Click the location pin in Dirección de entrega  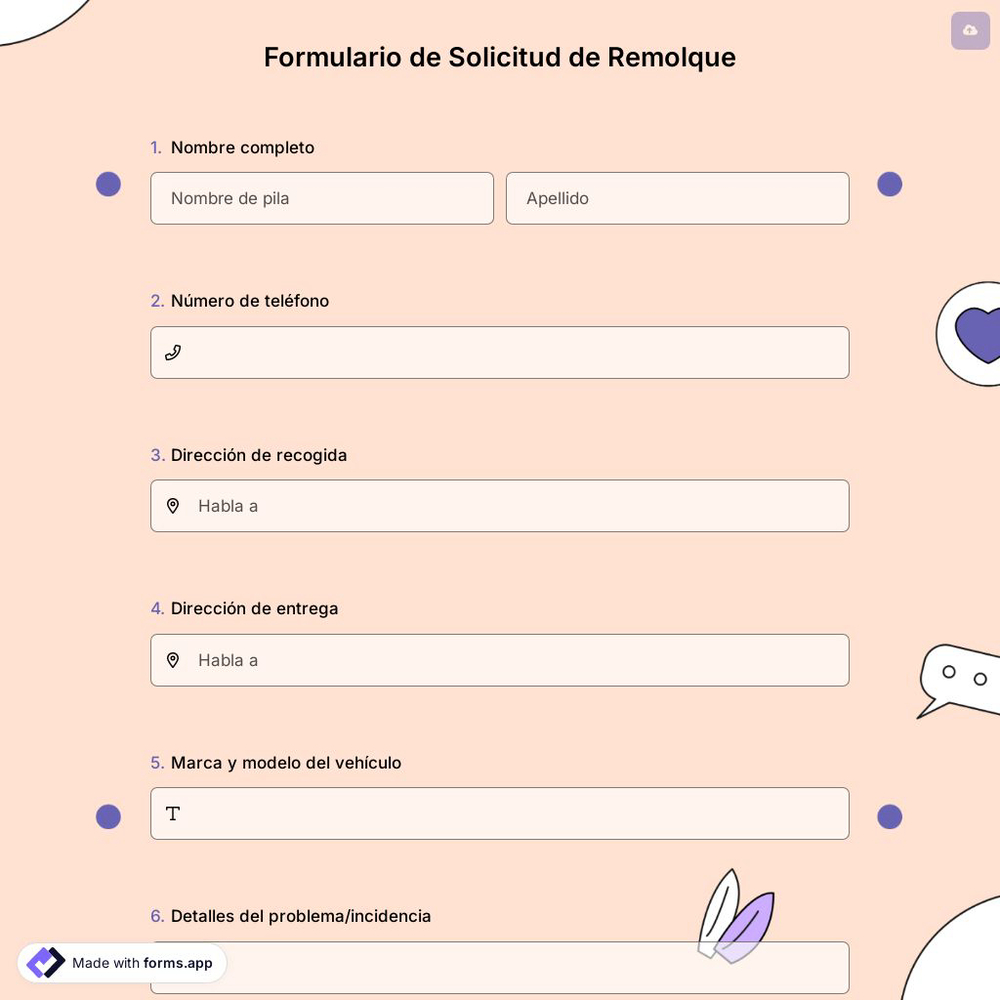pos(173,660)
